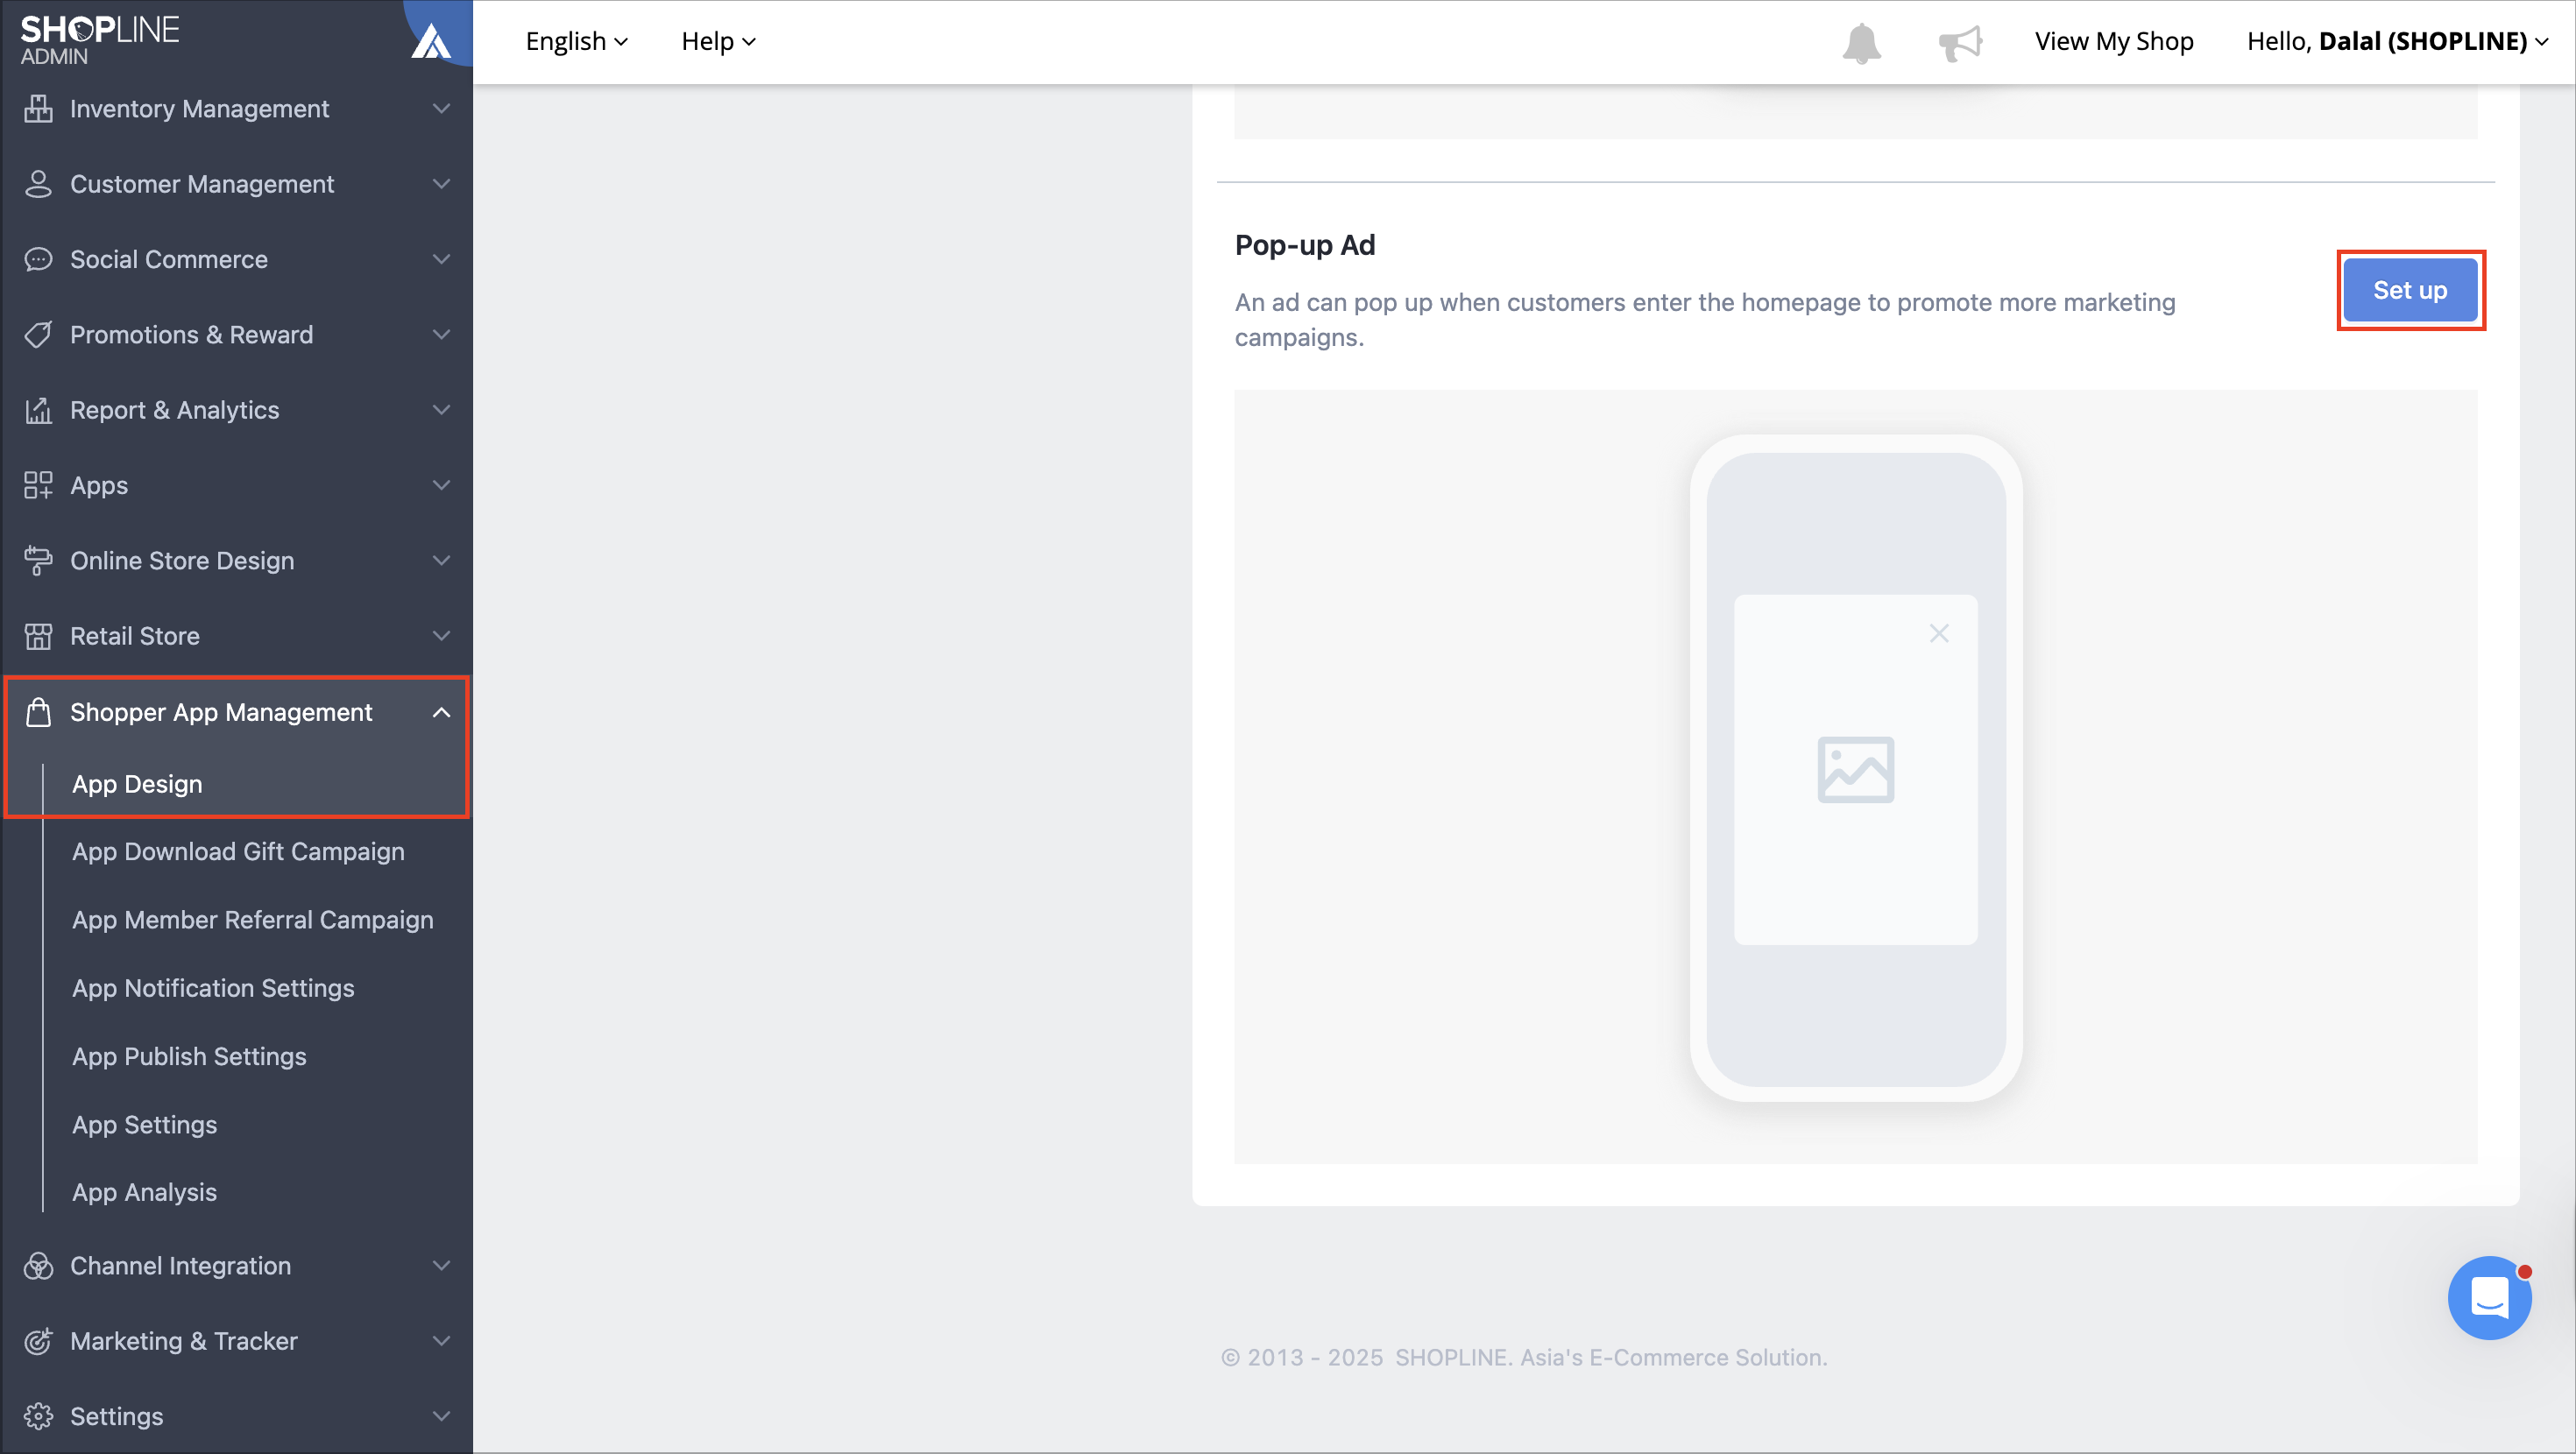Click the Customer Management person icon
Viewport: 2576px width, 1454px height.
pos(38,184)
